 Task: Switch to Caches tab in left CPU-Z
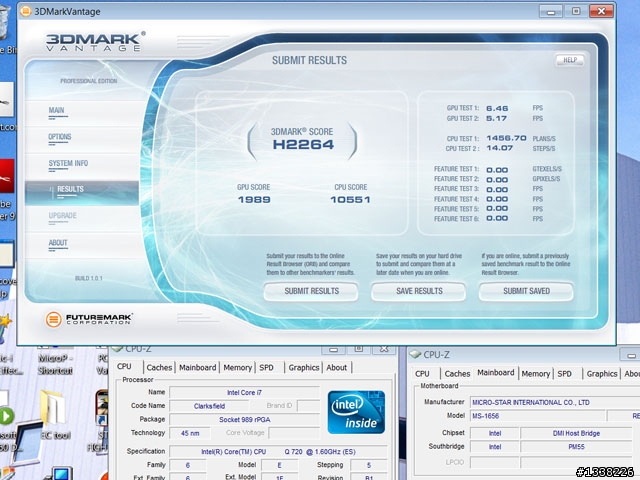159,367
